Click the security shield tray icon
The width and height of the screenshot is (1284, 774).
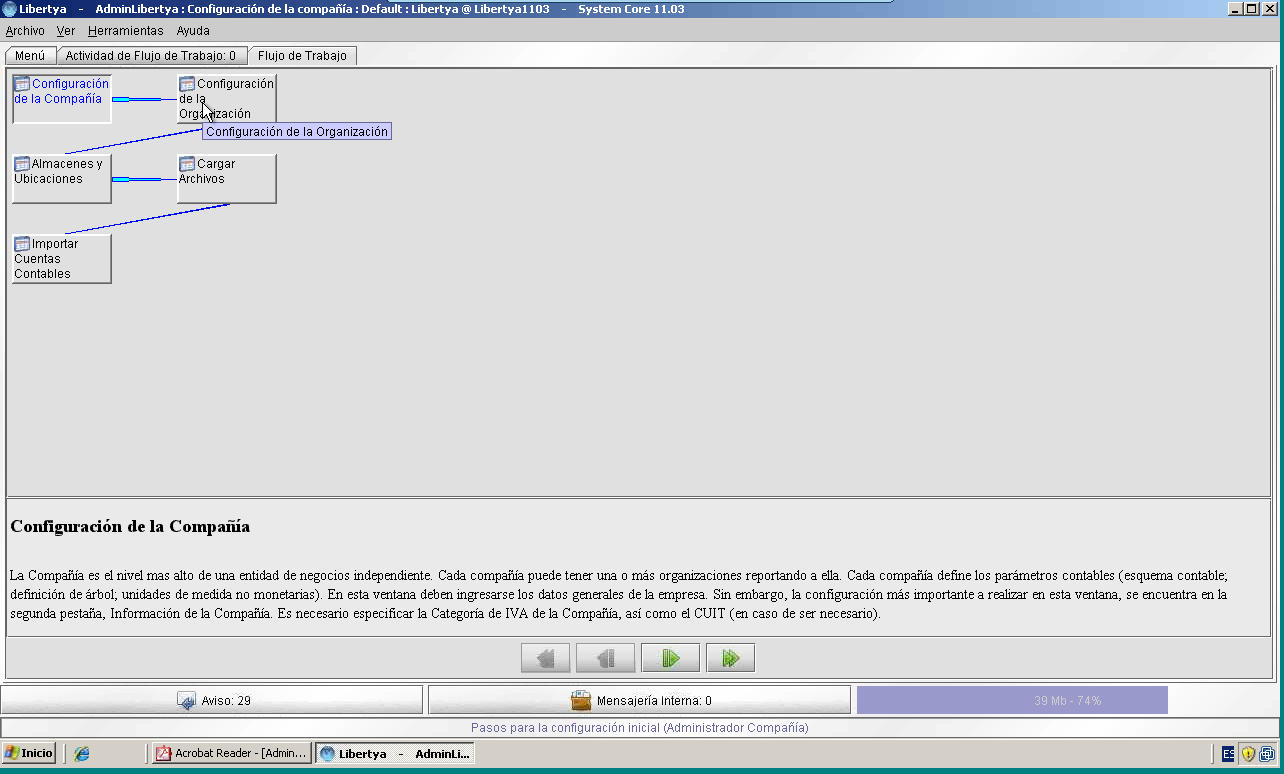click(x=1248, y=754)
